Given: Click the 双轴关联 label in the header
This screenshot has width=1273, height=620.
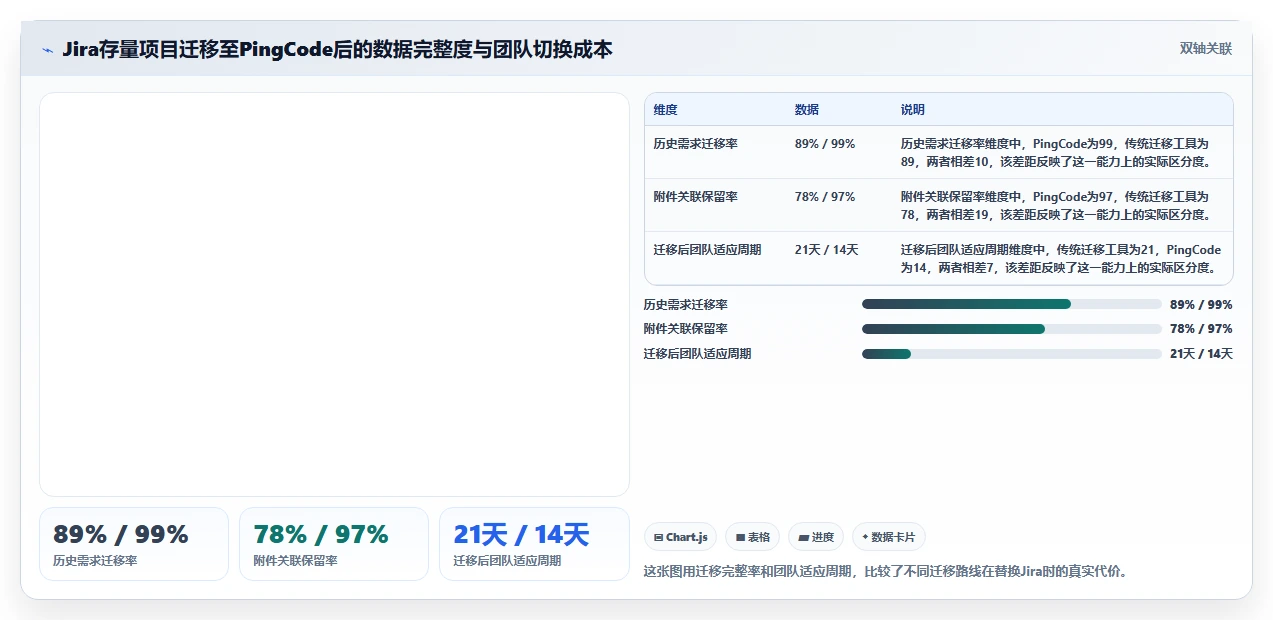Looking at the screenshot, I should pyautogui.click(x=1206, y=49).
